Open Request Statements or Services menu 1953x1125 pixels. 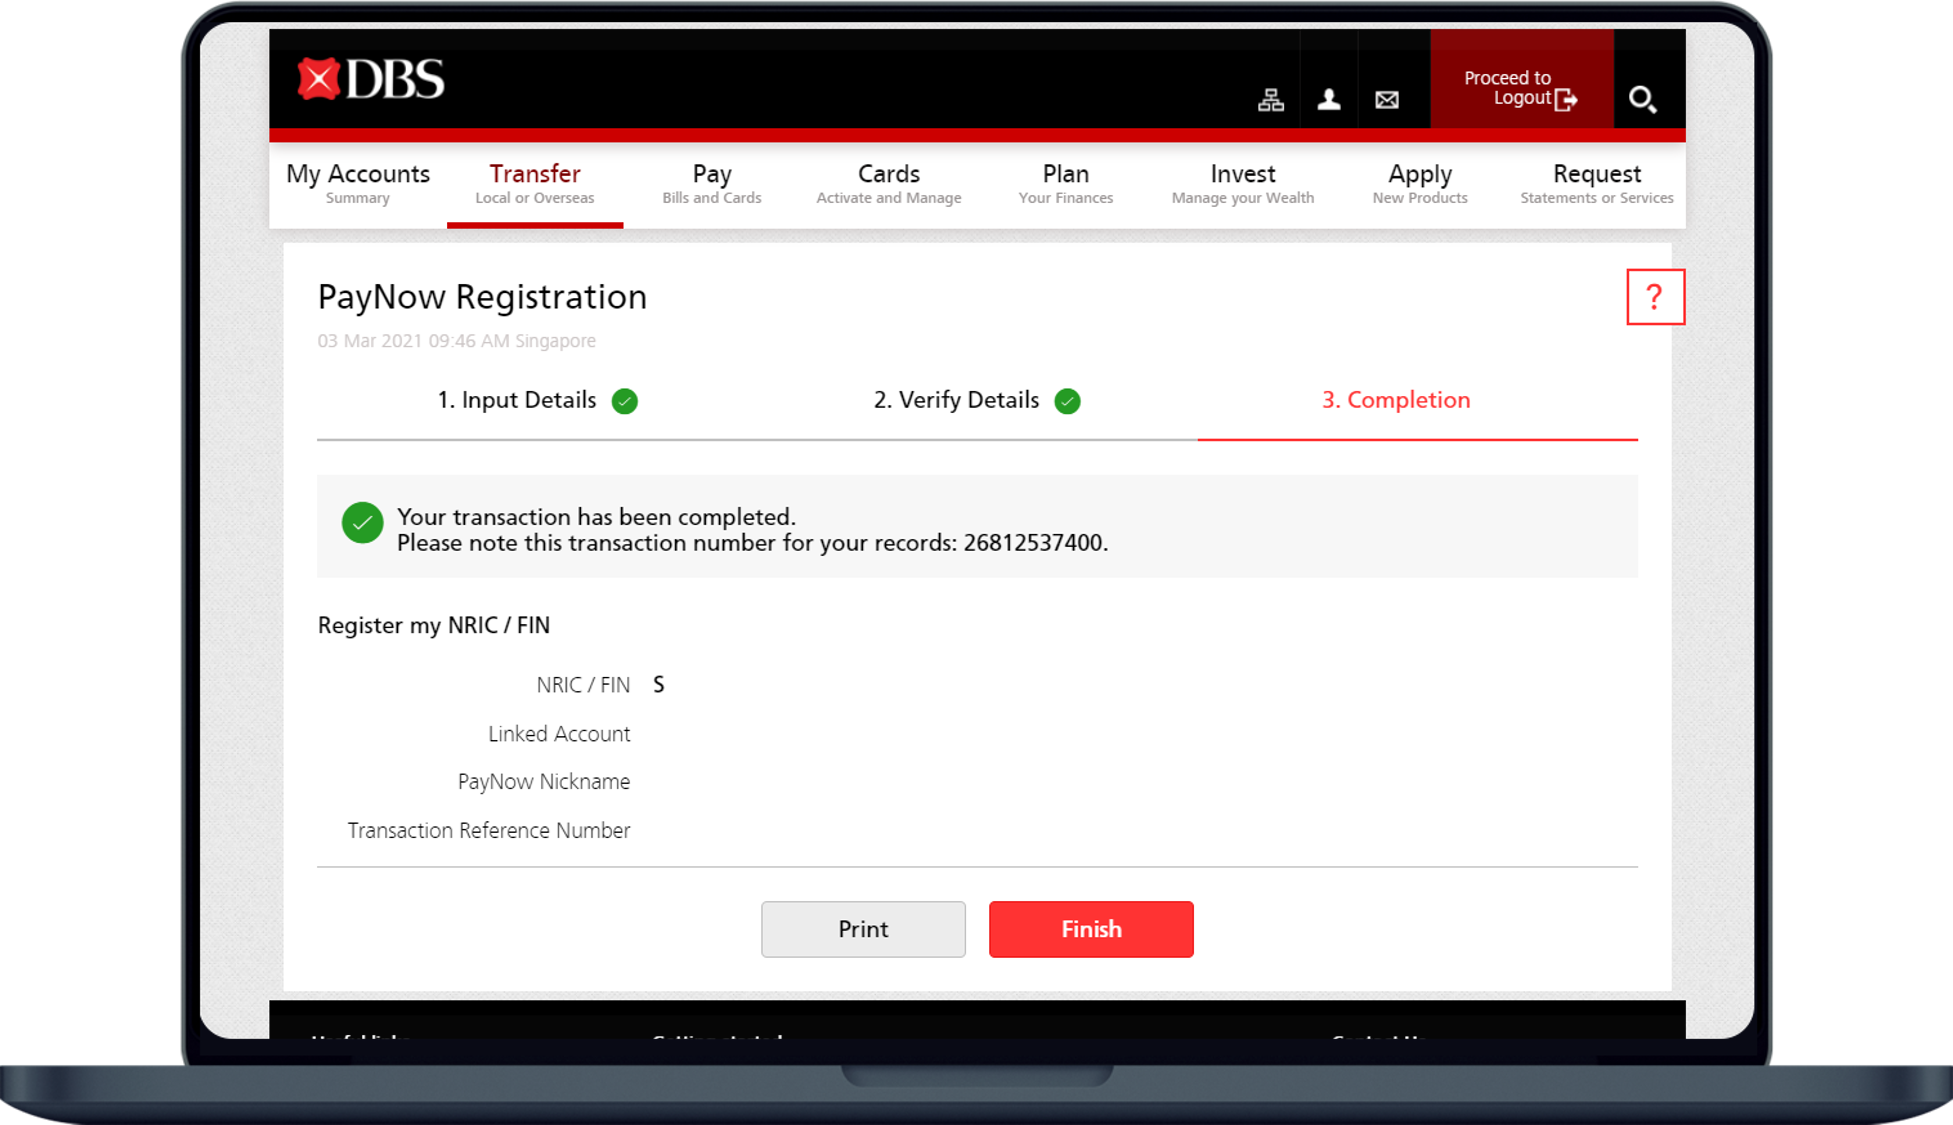pyautogui.click(x=1596, y=184)
